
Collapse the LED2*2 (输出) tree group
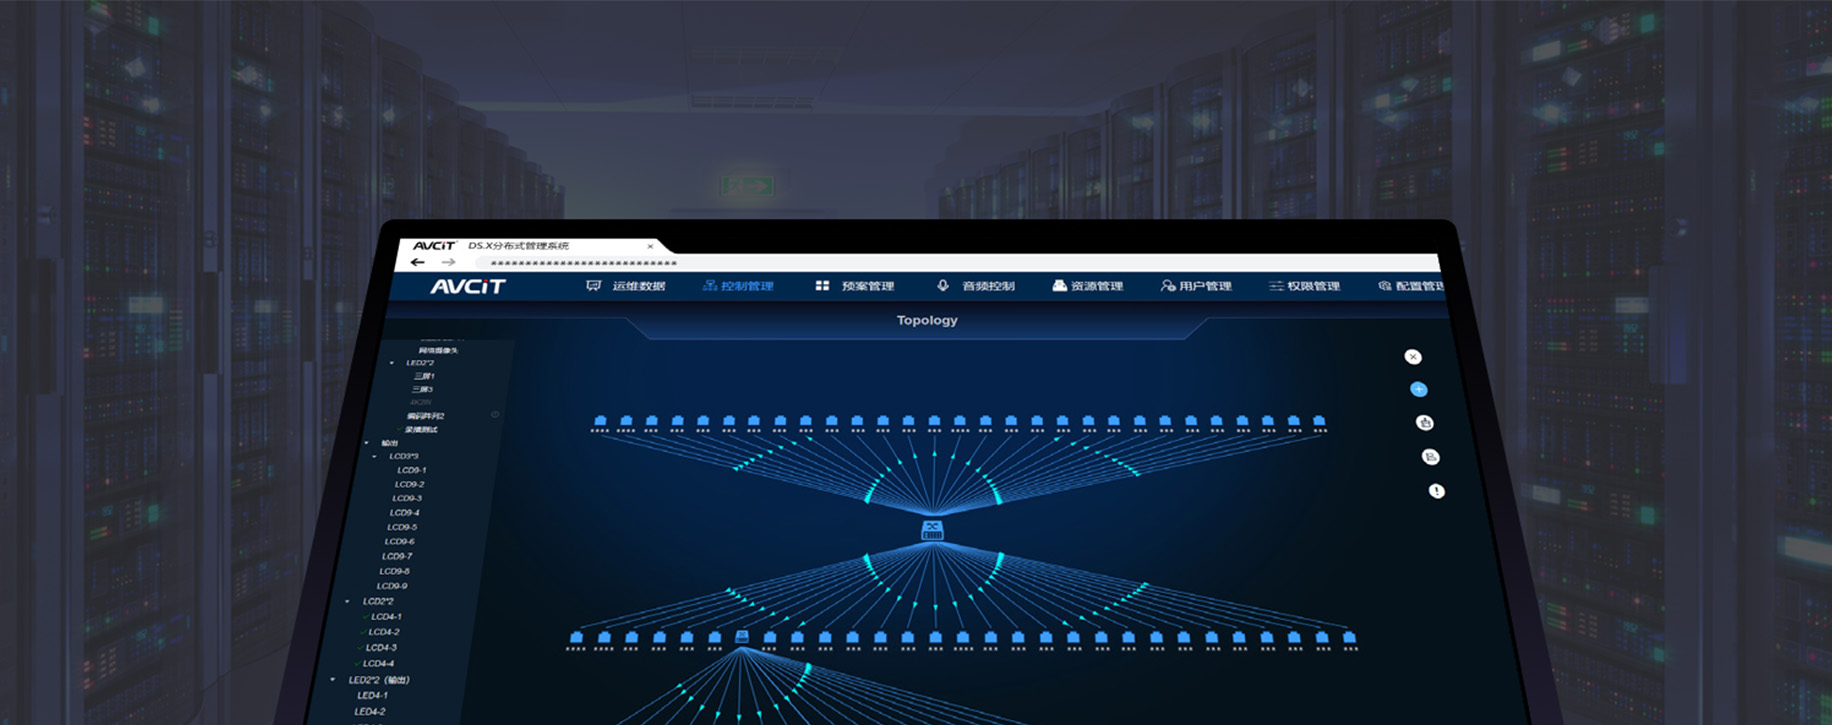coord(333,680)
